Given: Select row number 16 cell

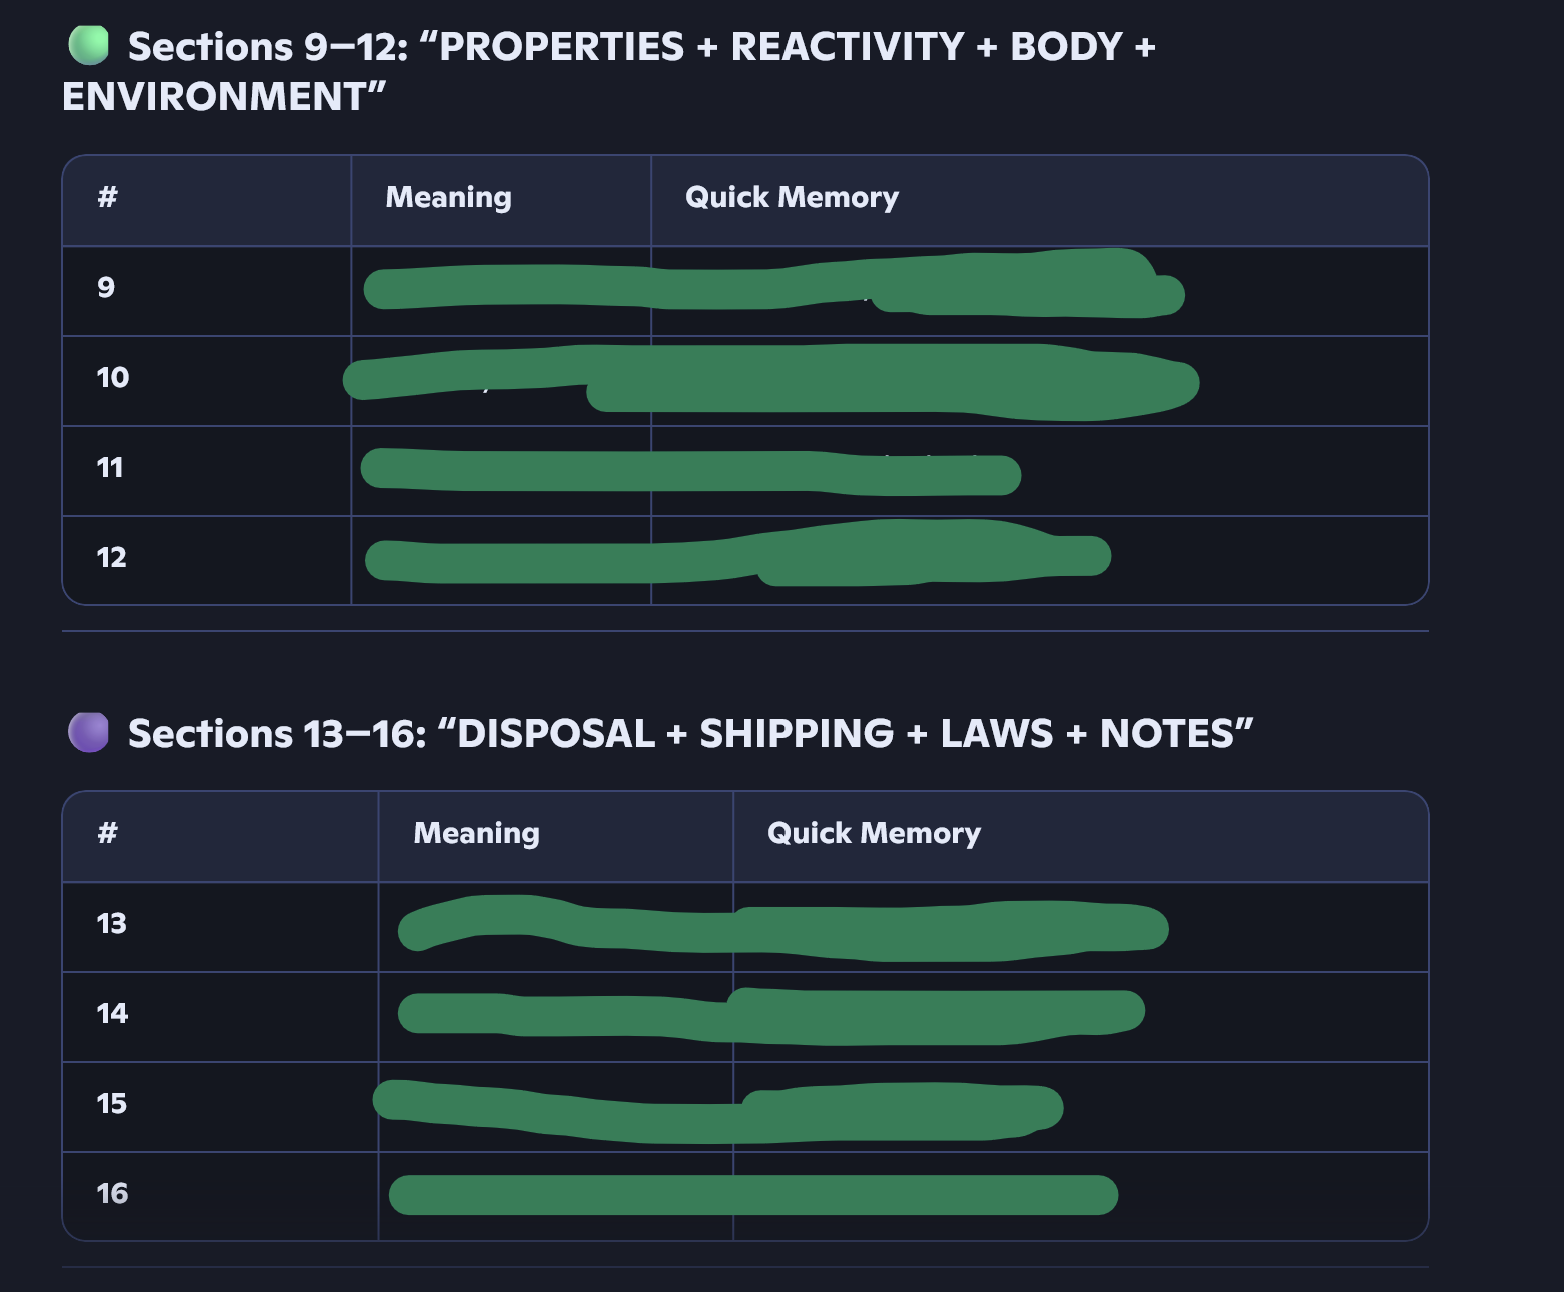Looking at the screenshot, I should tap(112, 1194).
